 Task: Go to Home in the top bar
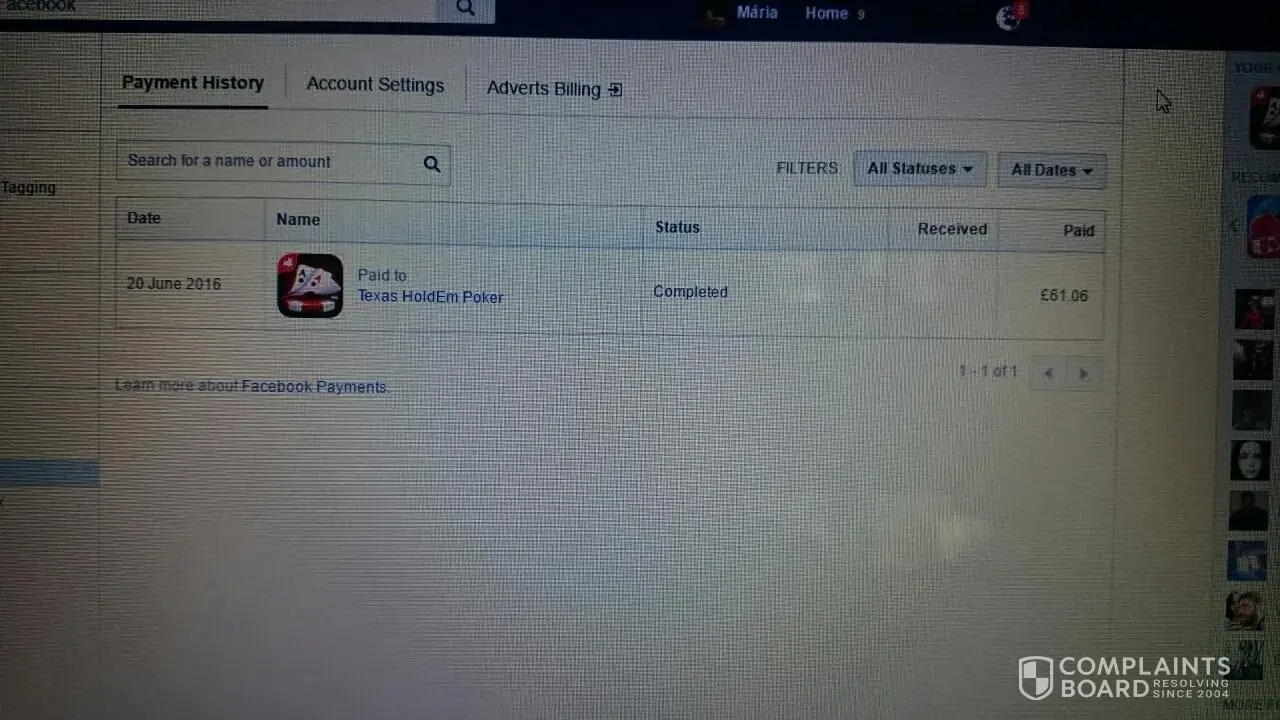point(827,13)
